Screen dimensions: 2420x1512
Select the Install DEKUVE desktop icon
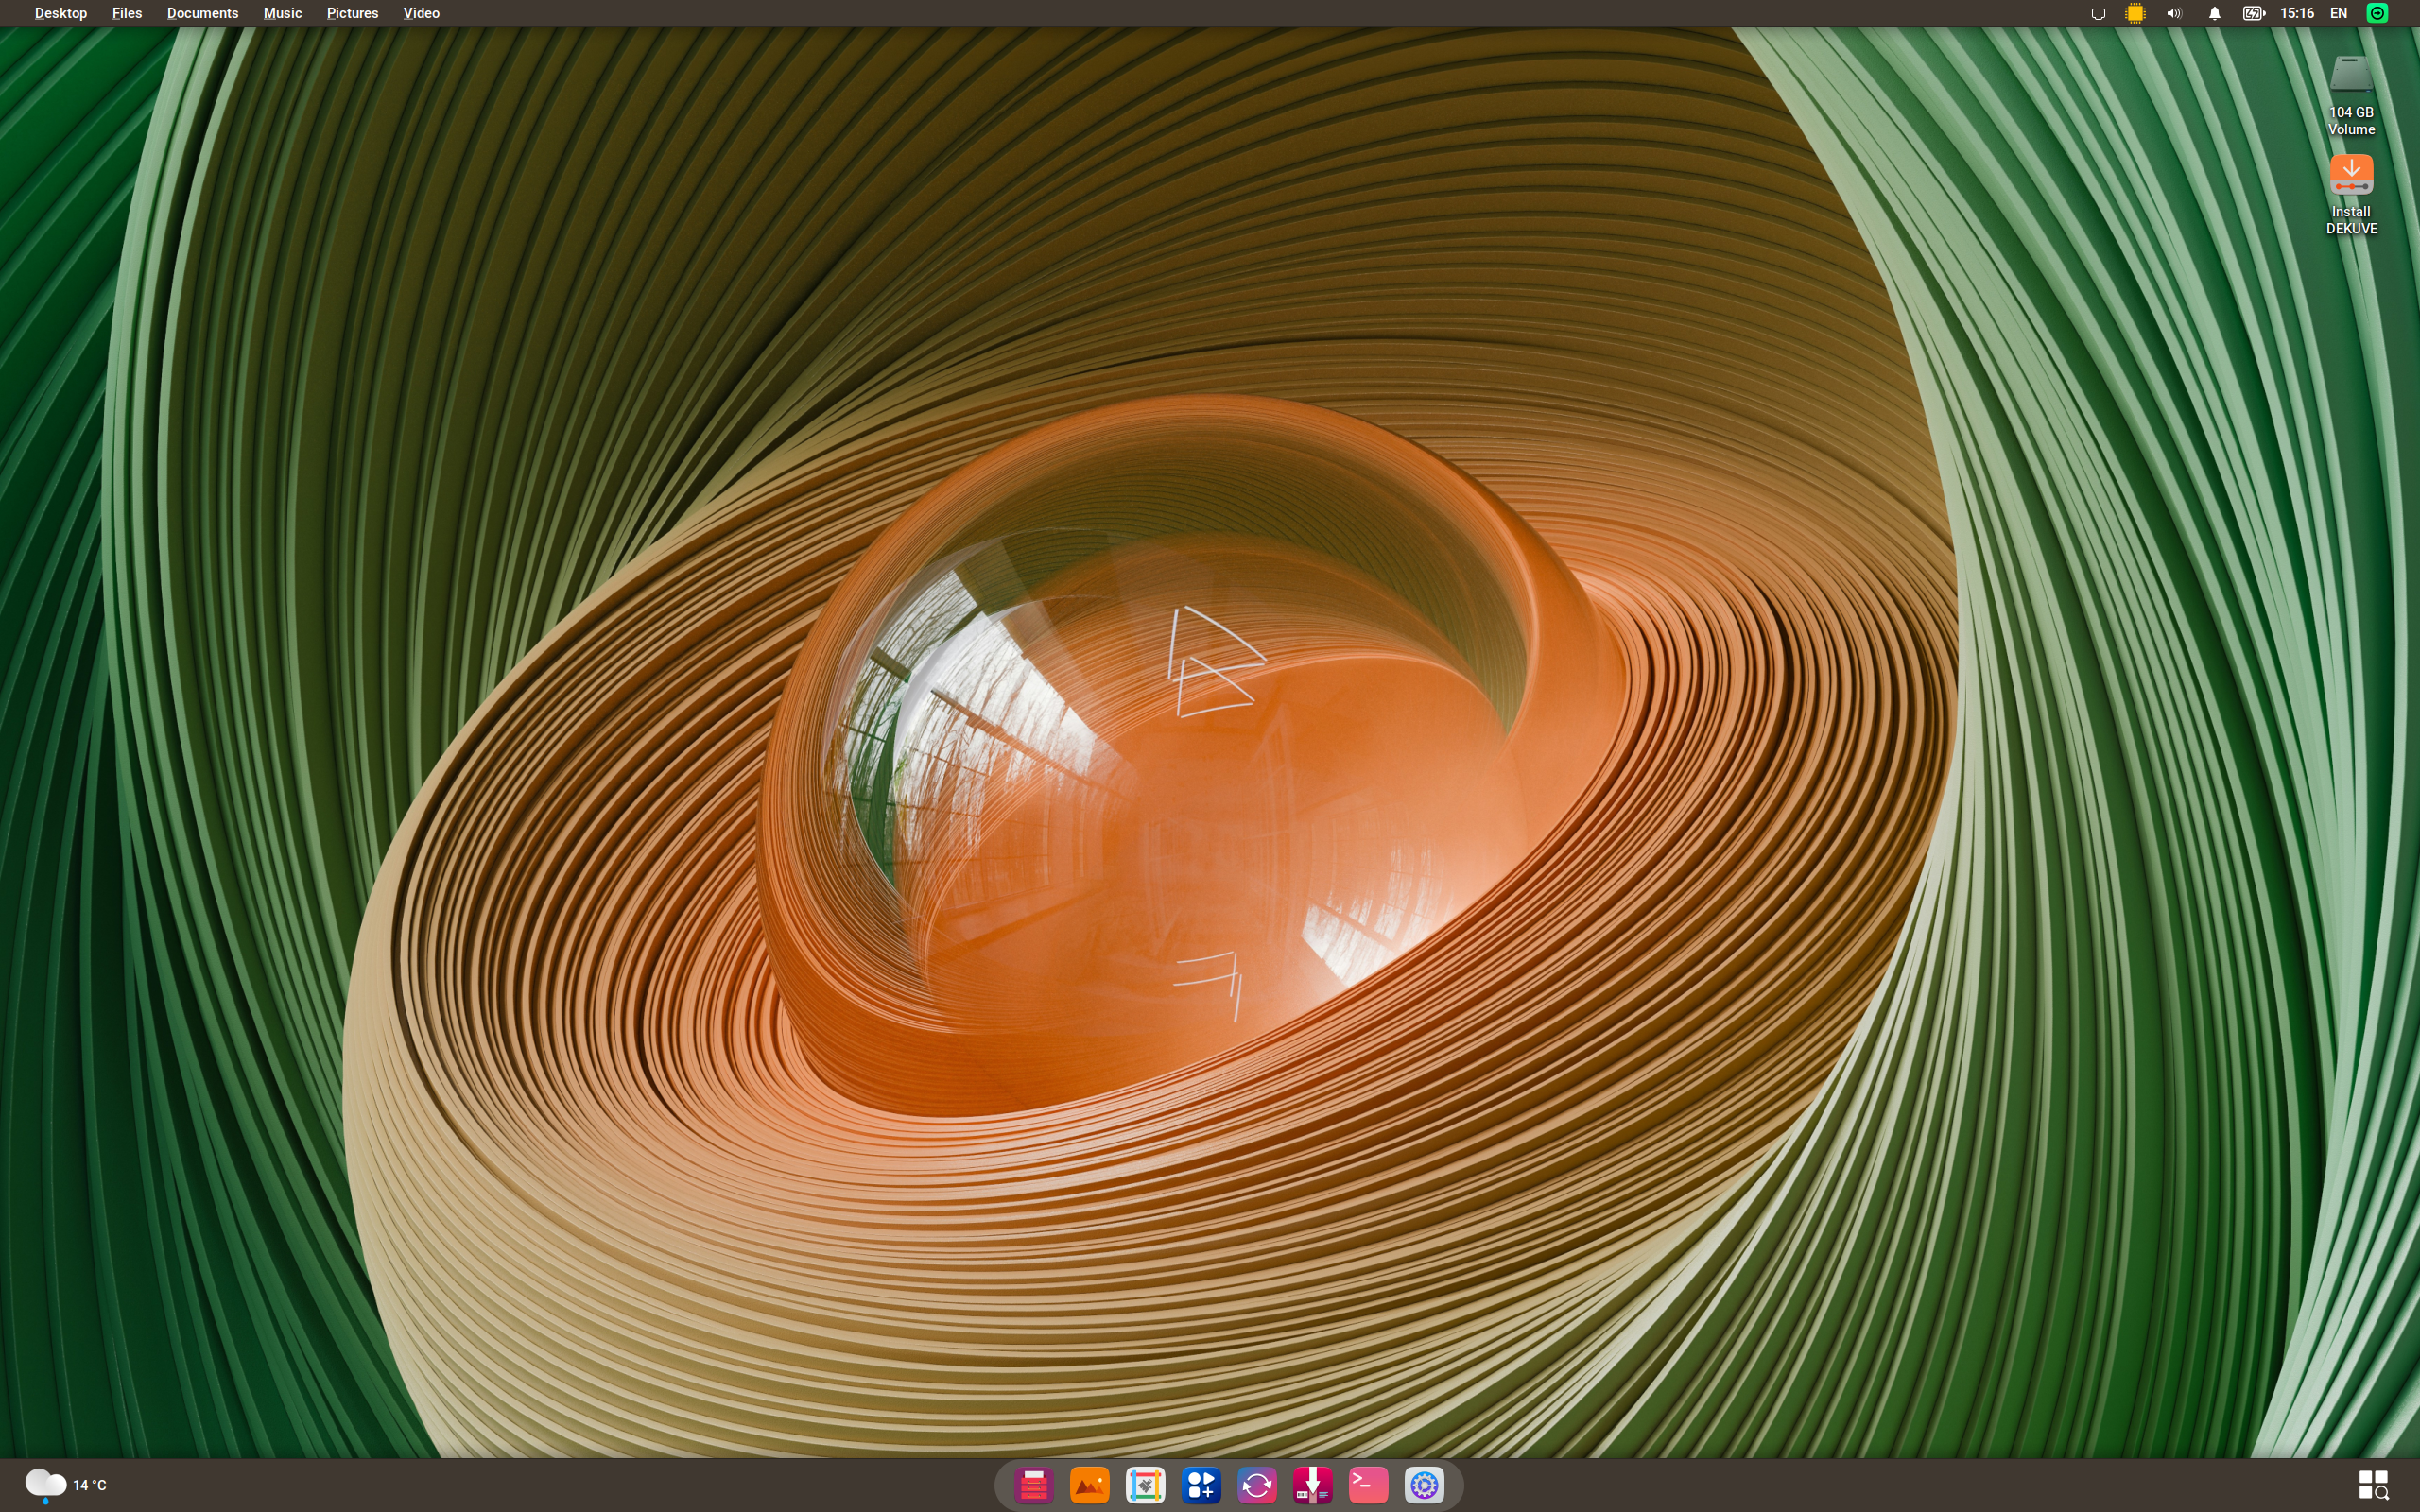click(x=2351, y=194)
